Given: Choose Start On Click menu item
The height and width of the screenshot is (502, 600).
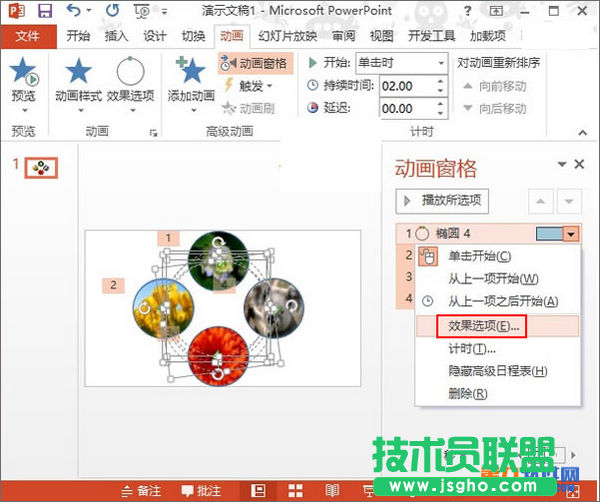Looking at the screenshot, I should (497, 256).
